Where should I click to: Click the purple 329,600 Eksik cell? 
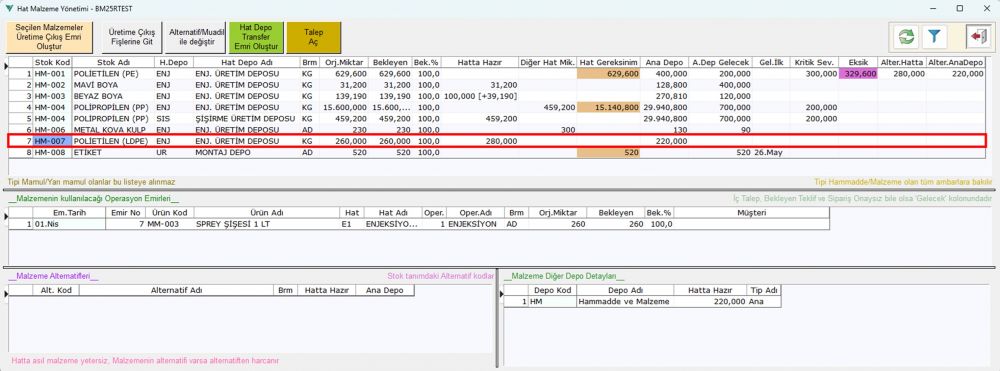(858, 74)
